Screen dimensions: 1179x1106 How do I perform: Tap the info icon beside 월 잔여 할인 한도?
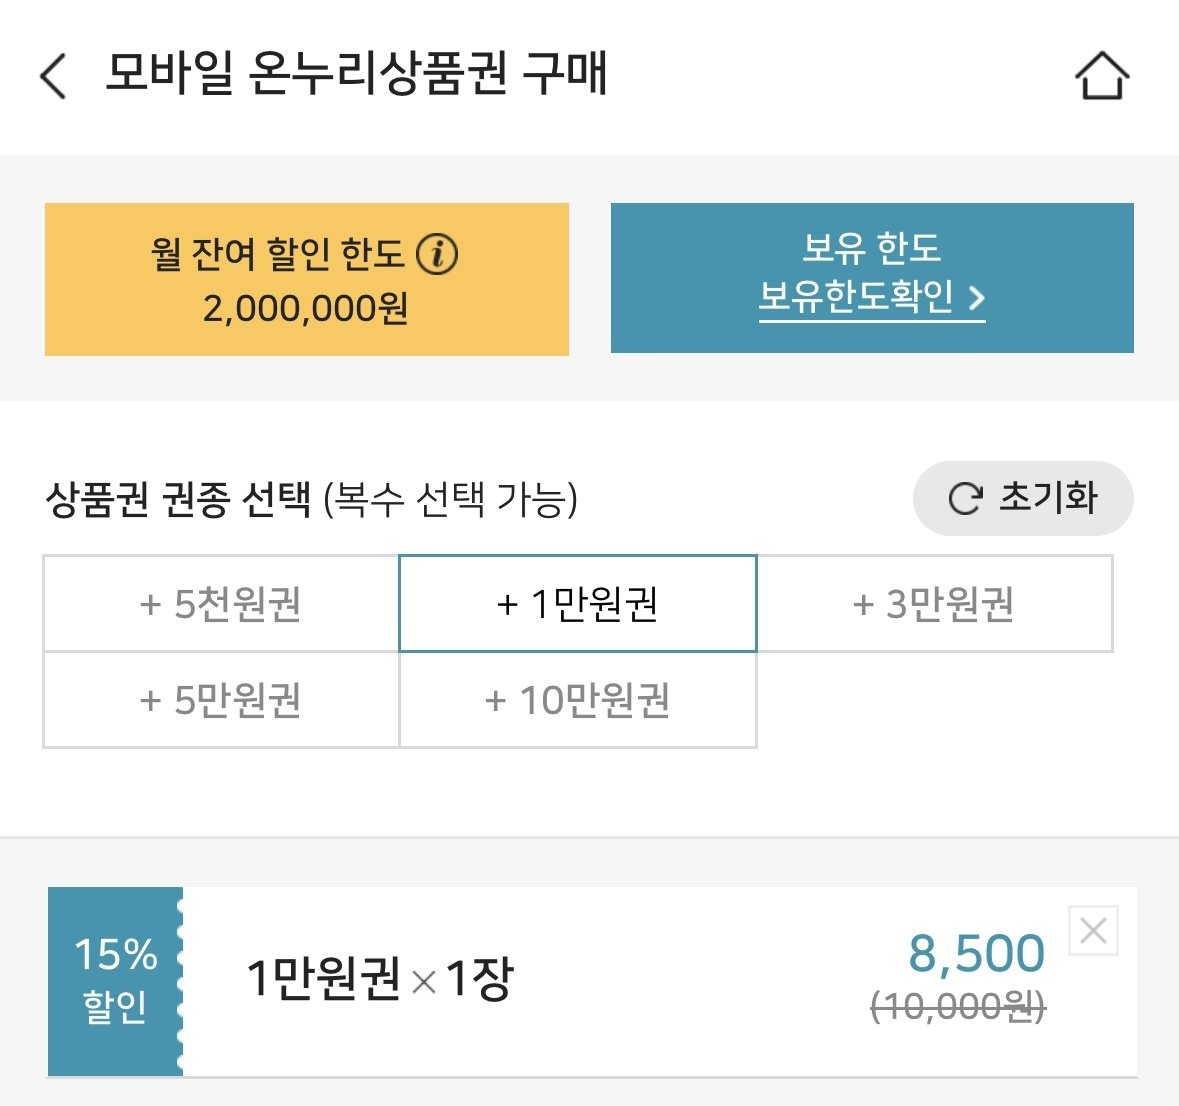point(438,254)
